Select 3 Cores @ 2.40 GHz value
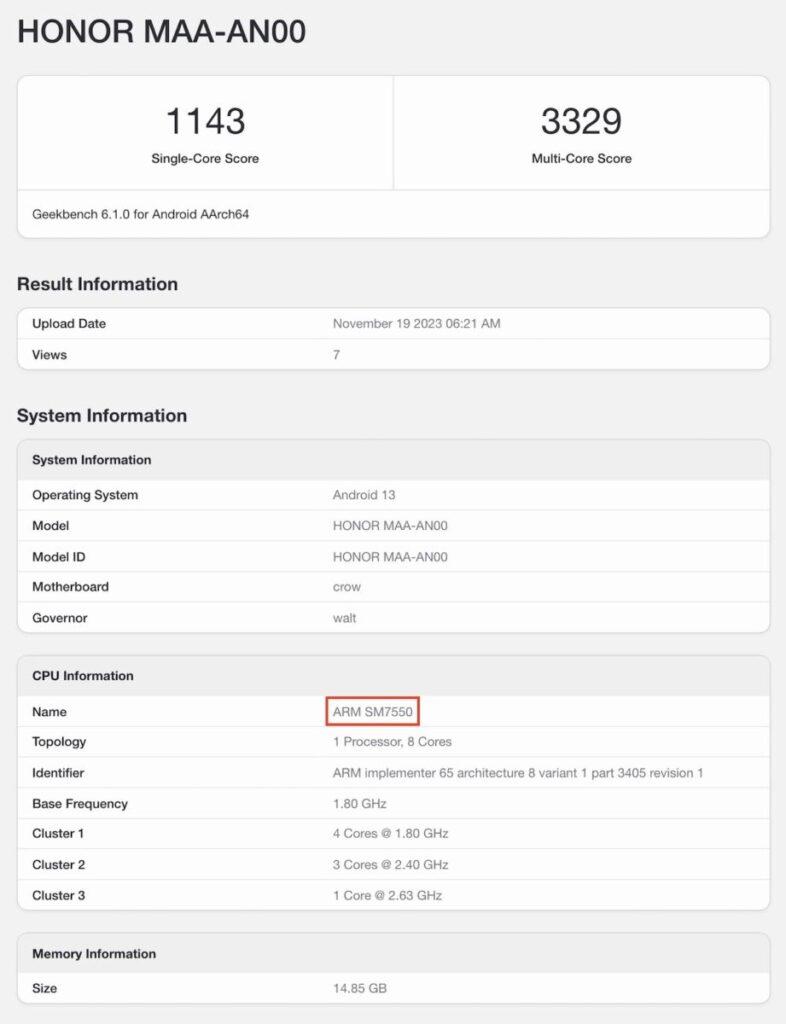786x1024 pixels. (x=390, y=865)
